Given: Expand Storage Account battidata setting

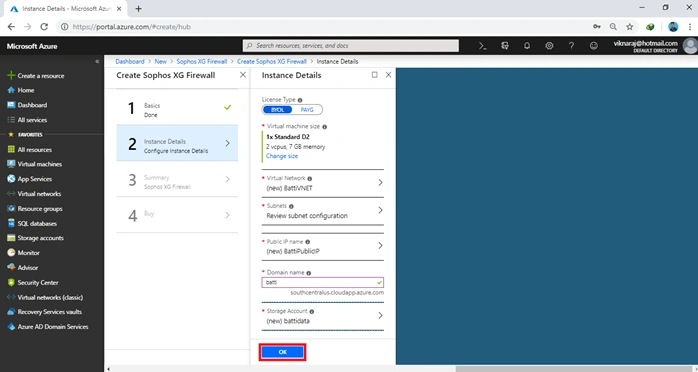Looking at the screenshot, I should [323, 316].
